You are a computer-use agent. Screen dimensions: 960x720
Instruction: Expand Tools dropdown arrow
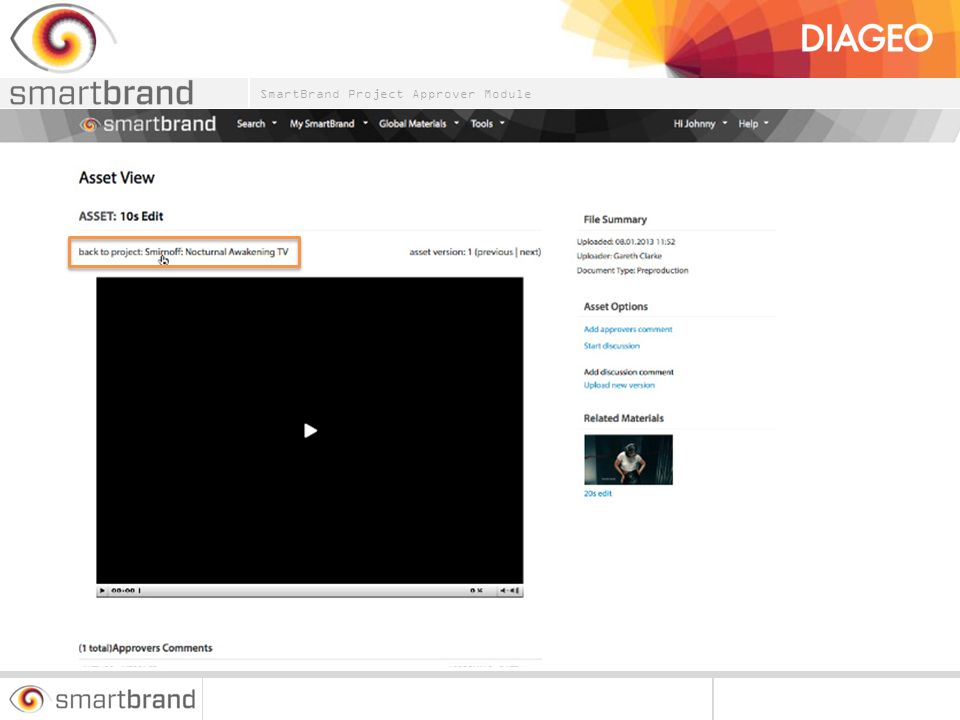coord(502,123)
